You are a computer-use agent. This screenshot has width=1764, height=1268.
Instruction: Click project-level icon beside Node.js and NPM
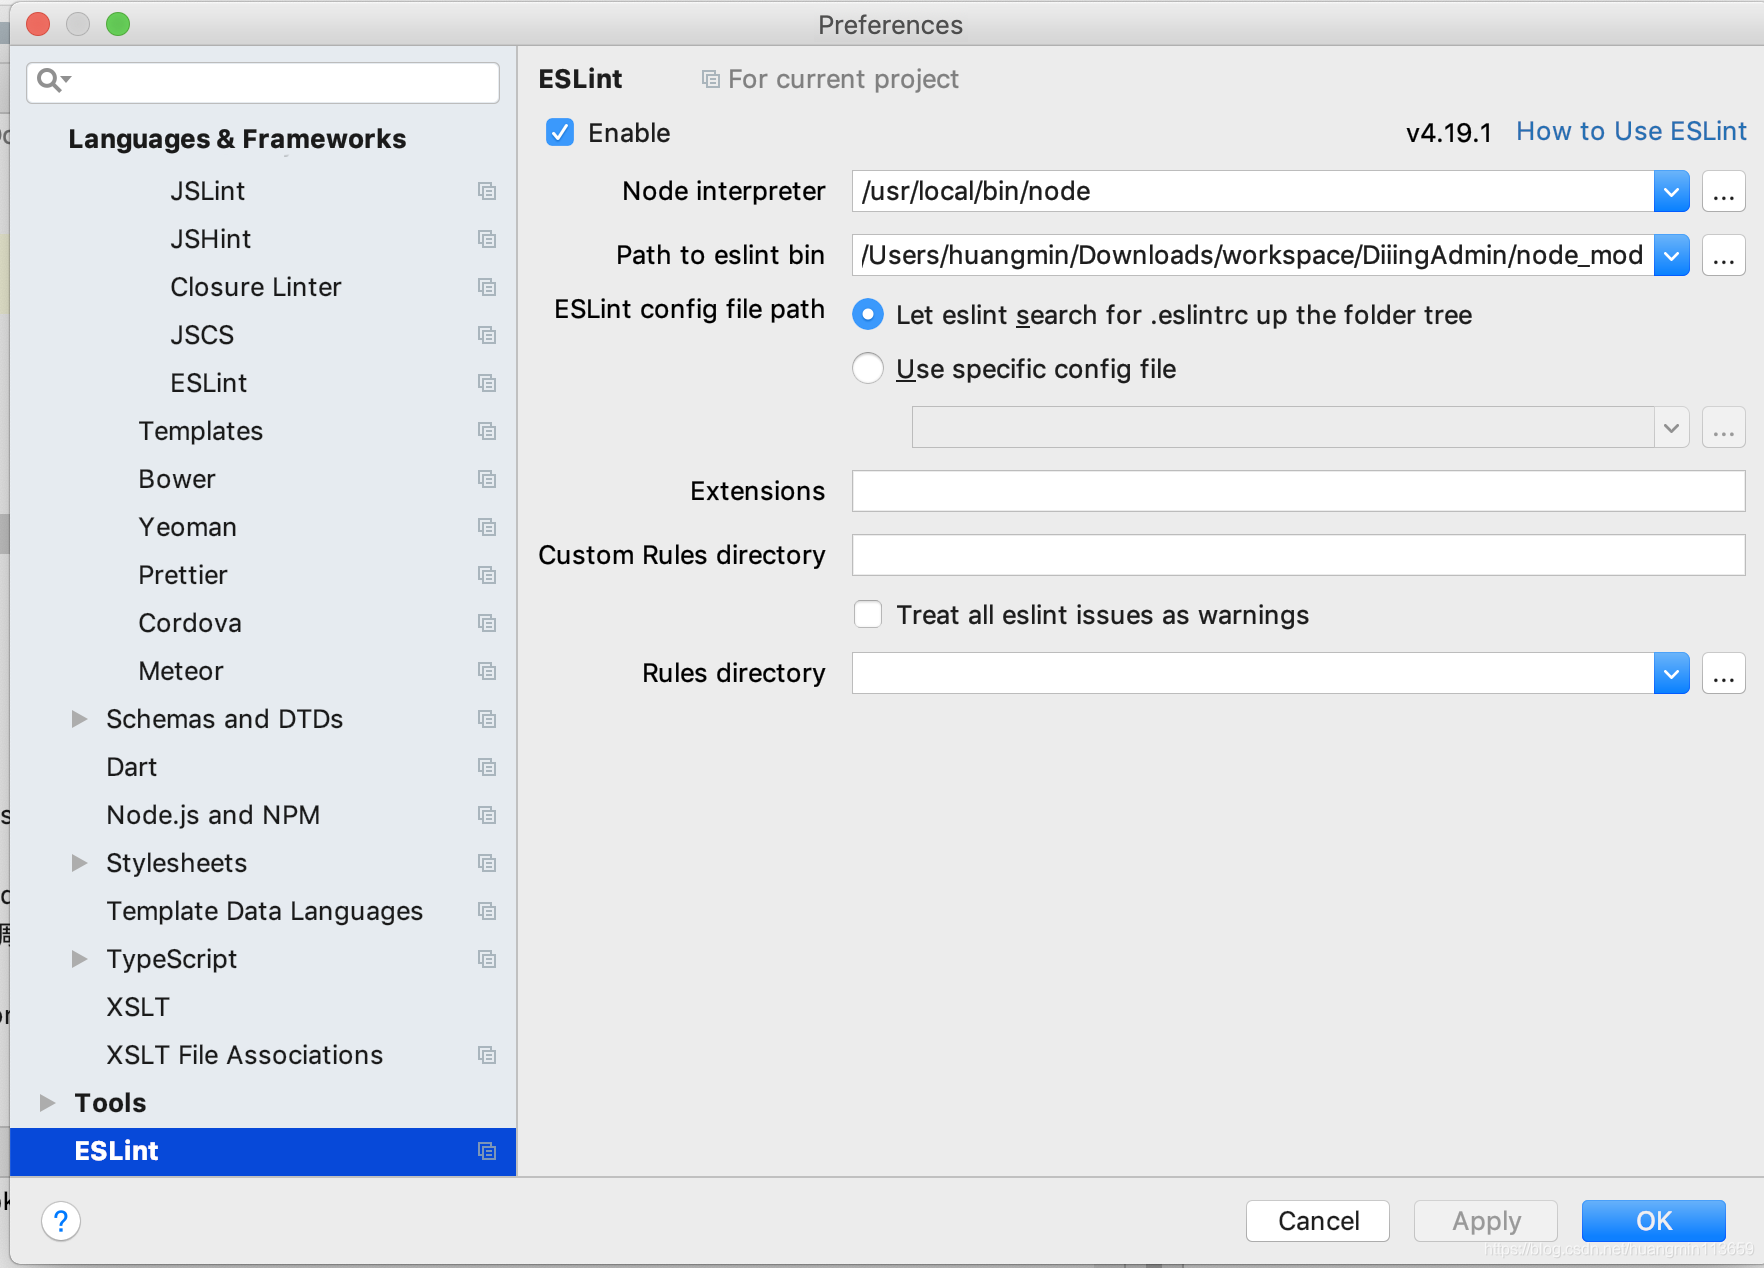(x=487, y=815)
